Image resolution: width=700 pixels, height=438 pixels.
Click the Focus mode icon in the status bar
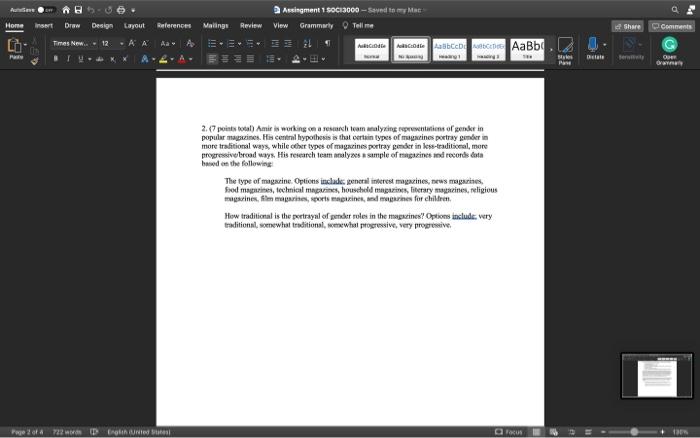499,432
